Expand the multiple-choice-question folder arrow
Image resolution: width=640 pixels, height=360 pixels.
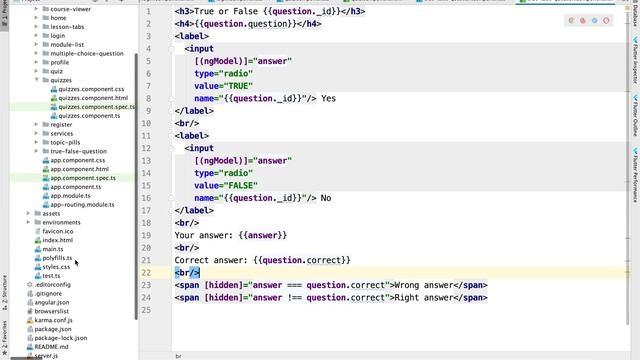point(37,53)
